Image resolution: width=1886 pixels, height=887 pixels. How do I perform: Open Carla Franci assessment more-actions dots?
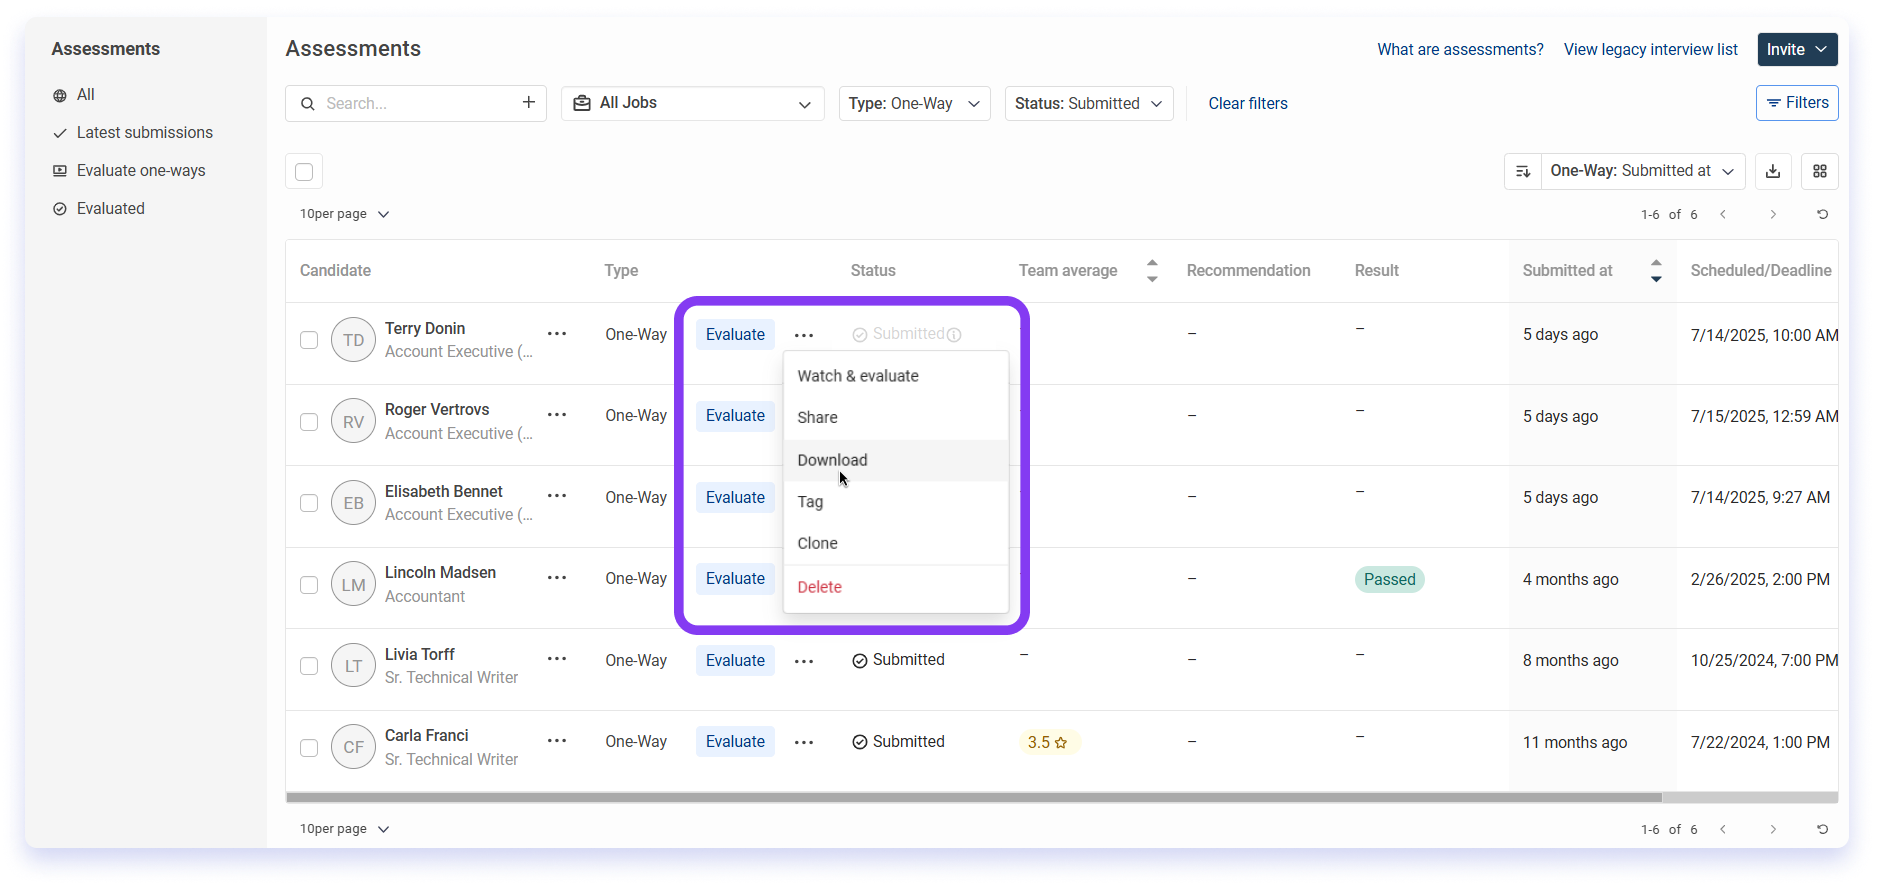click(x=804, y=743)
